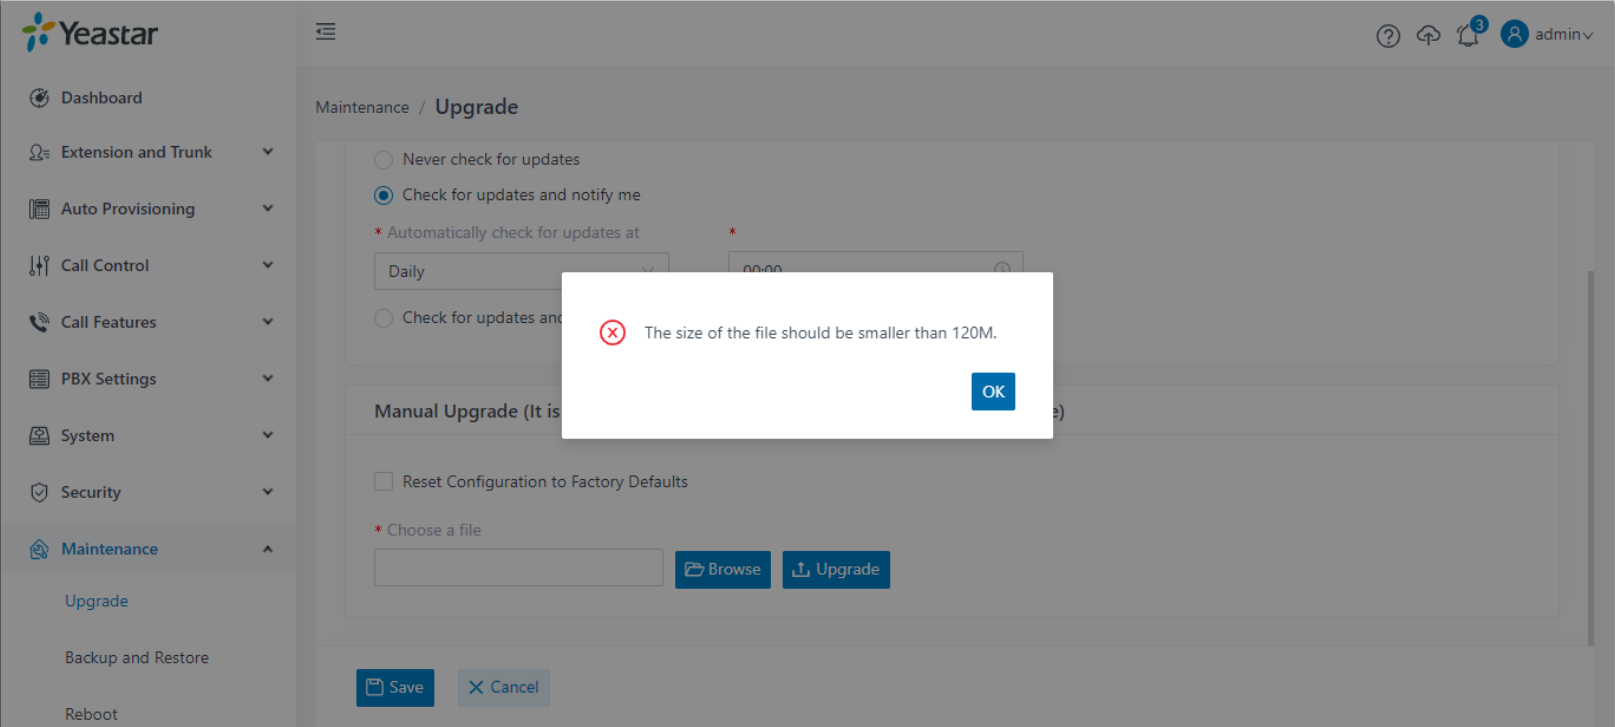Open the help question mark icon
Image resolution: width=1615 pixels, height=727 pixels.
(1388, 36)
